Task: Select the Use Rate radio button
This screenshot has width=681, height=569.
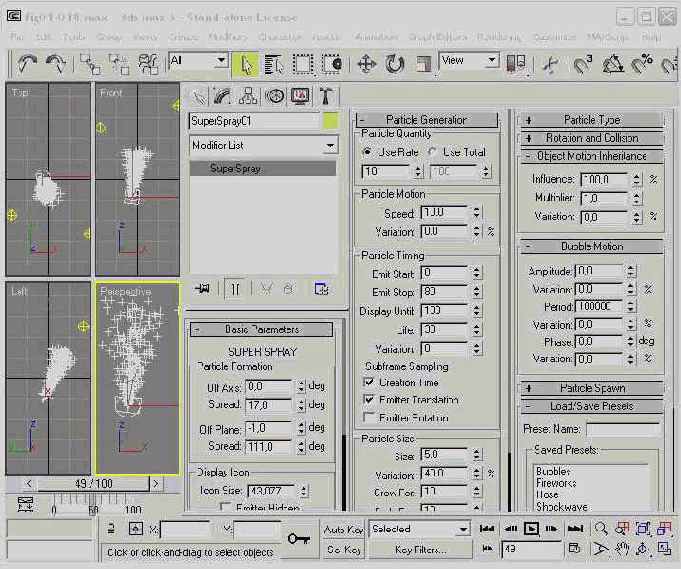Action: coord(368,152)
